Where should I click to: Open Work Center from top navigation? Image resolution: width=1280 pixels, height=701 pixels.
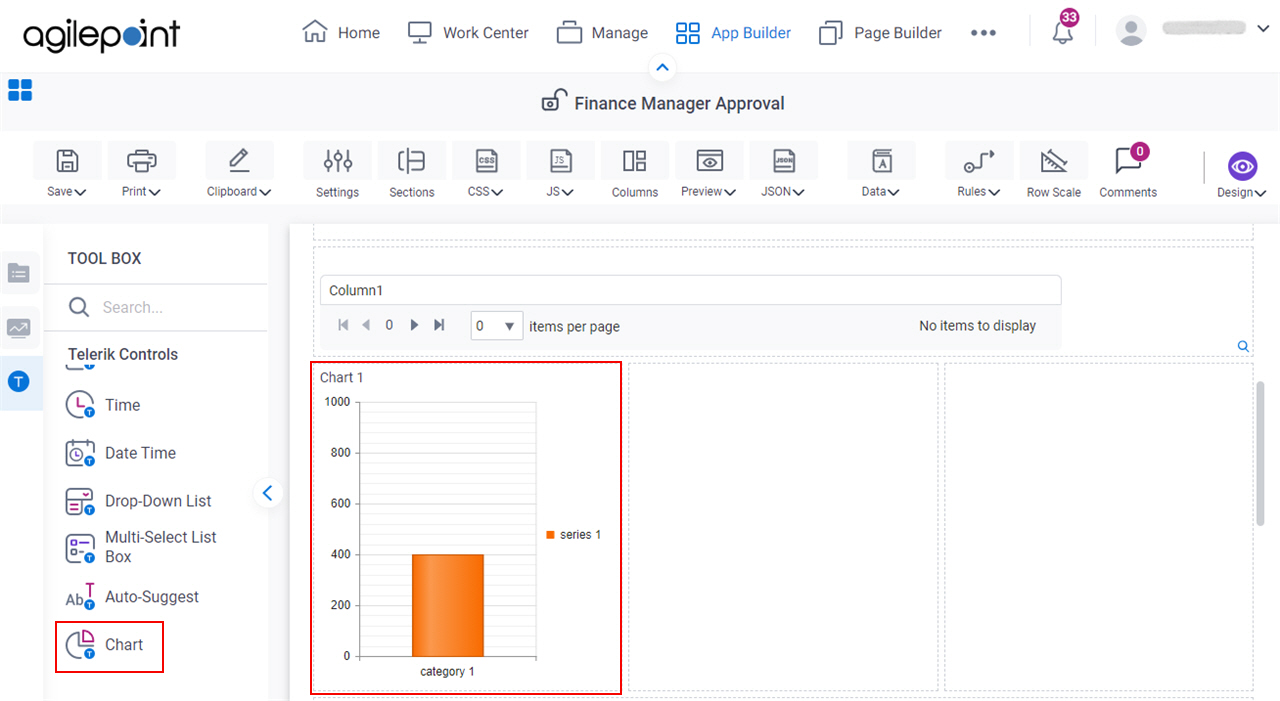pyautogui.click(x=468, y=33)
